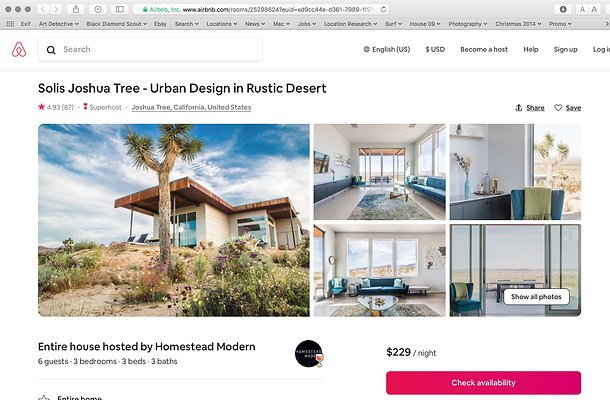Viewport: 610px width, 400px height.
Task: Click the Check availability button
Action: coord(484,383)
